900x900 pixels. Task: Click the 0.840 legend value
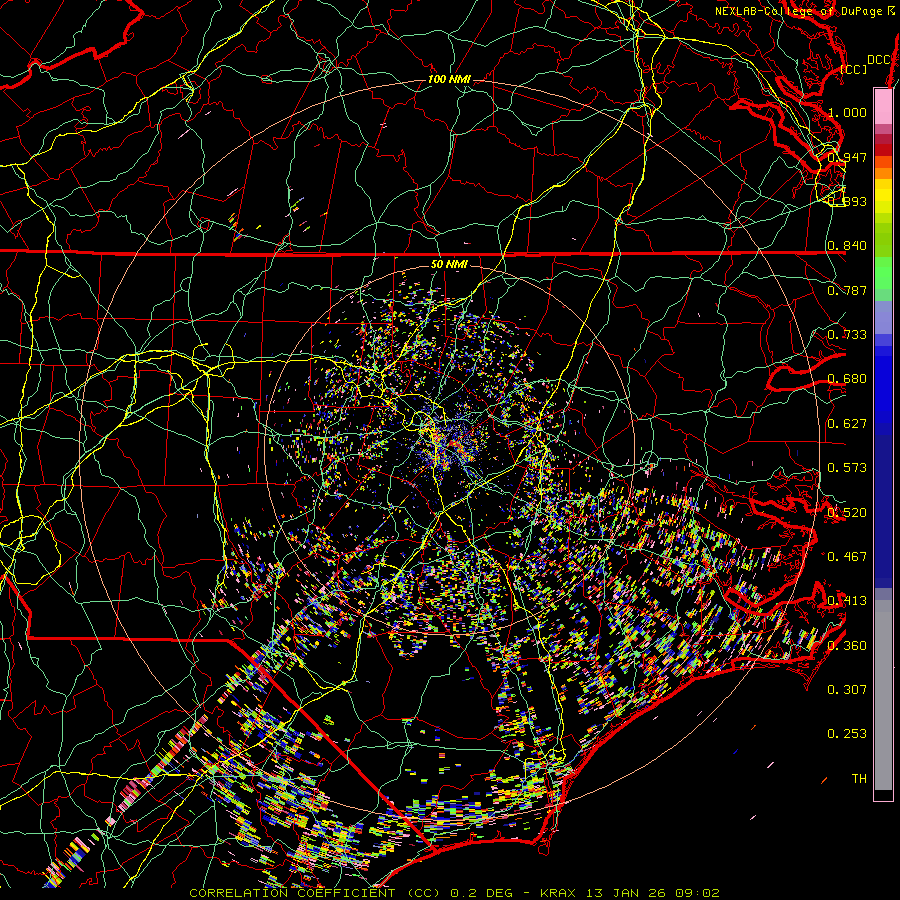[x=847, y=246]
